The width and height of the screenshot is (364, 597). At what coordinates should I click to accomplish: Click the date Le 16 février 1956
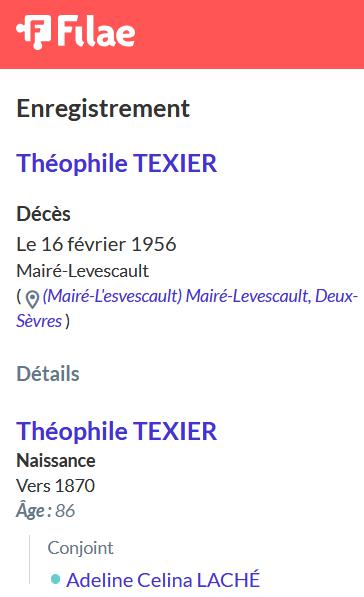pyautogui.click(x=96, y=244)
